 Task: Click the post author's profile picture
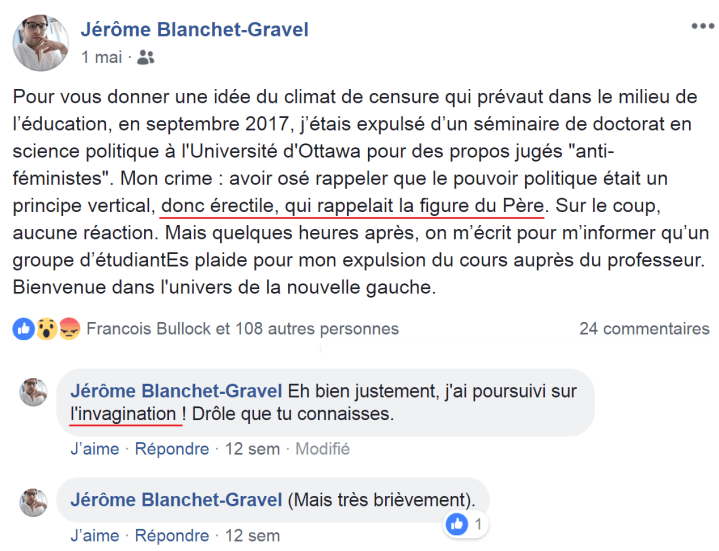40,41
